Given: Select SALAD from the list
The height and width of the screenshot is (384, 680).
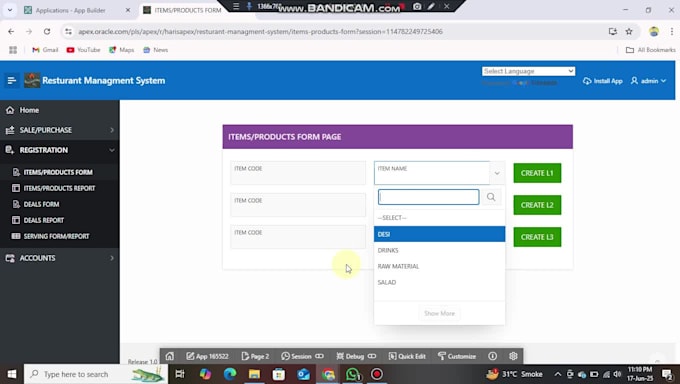Looking at the screenshot, I should click(x=439, y=282).
